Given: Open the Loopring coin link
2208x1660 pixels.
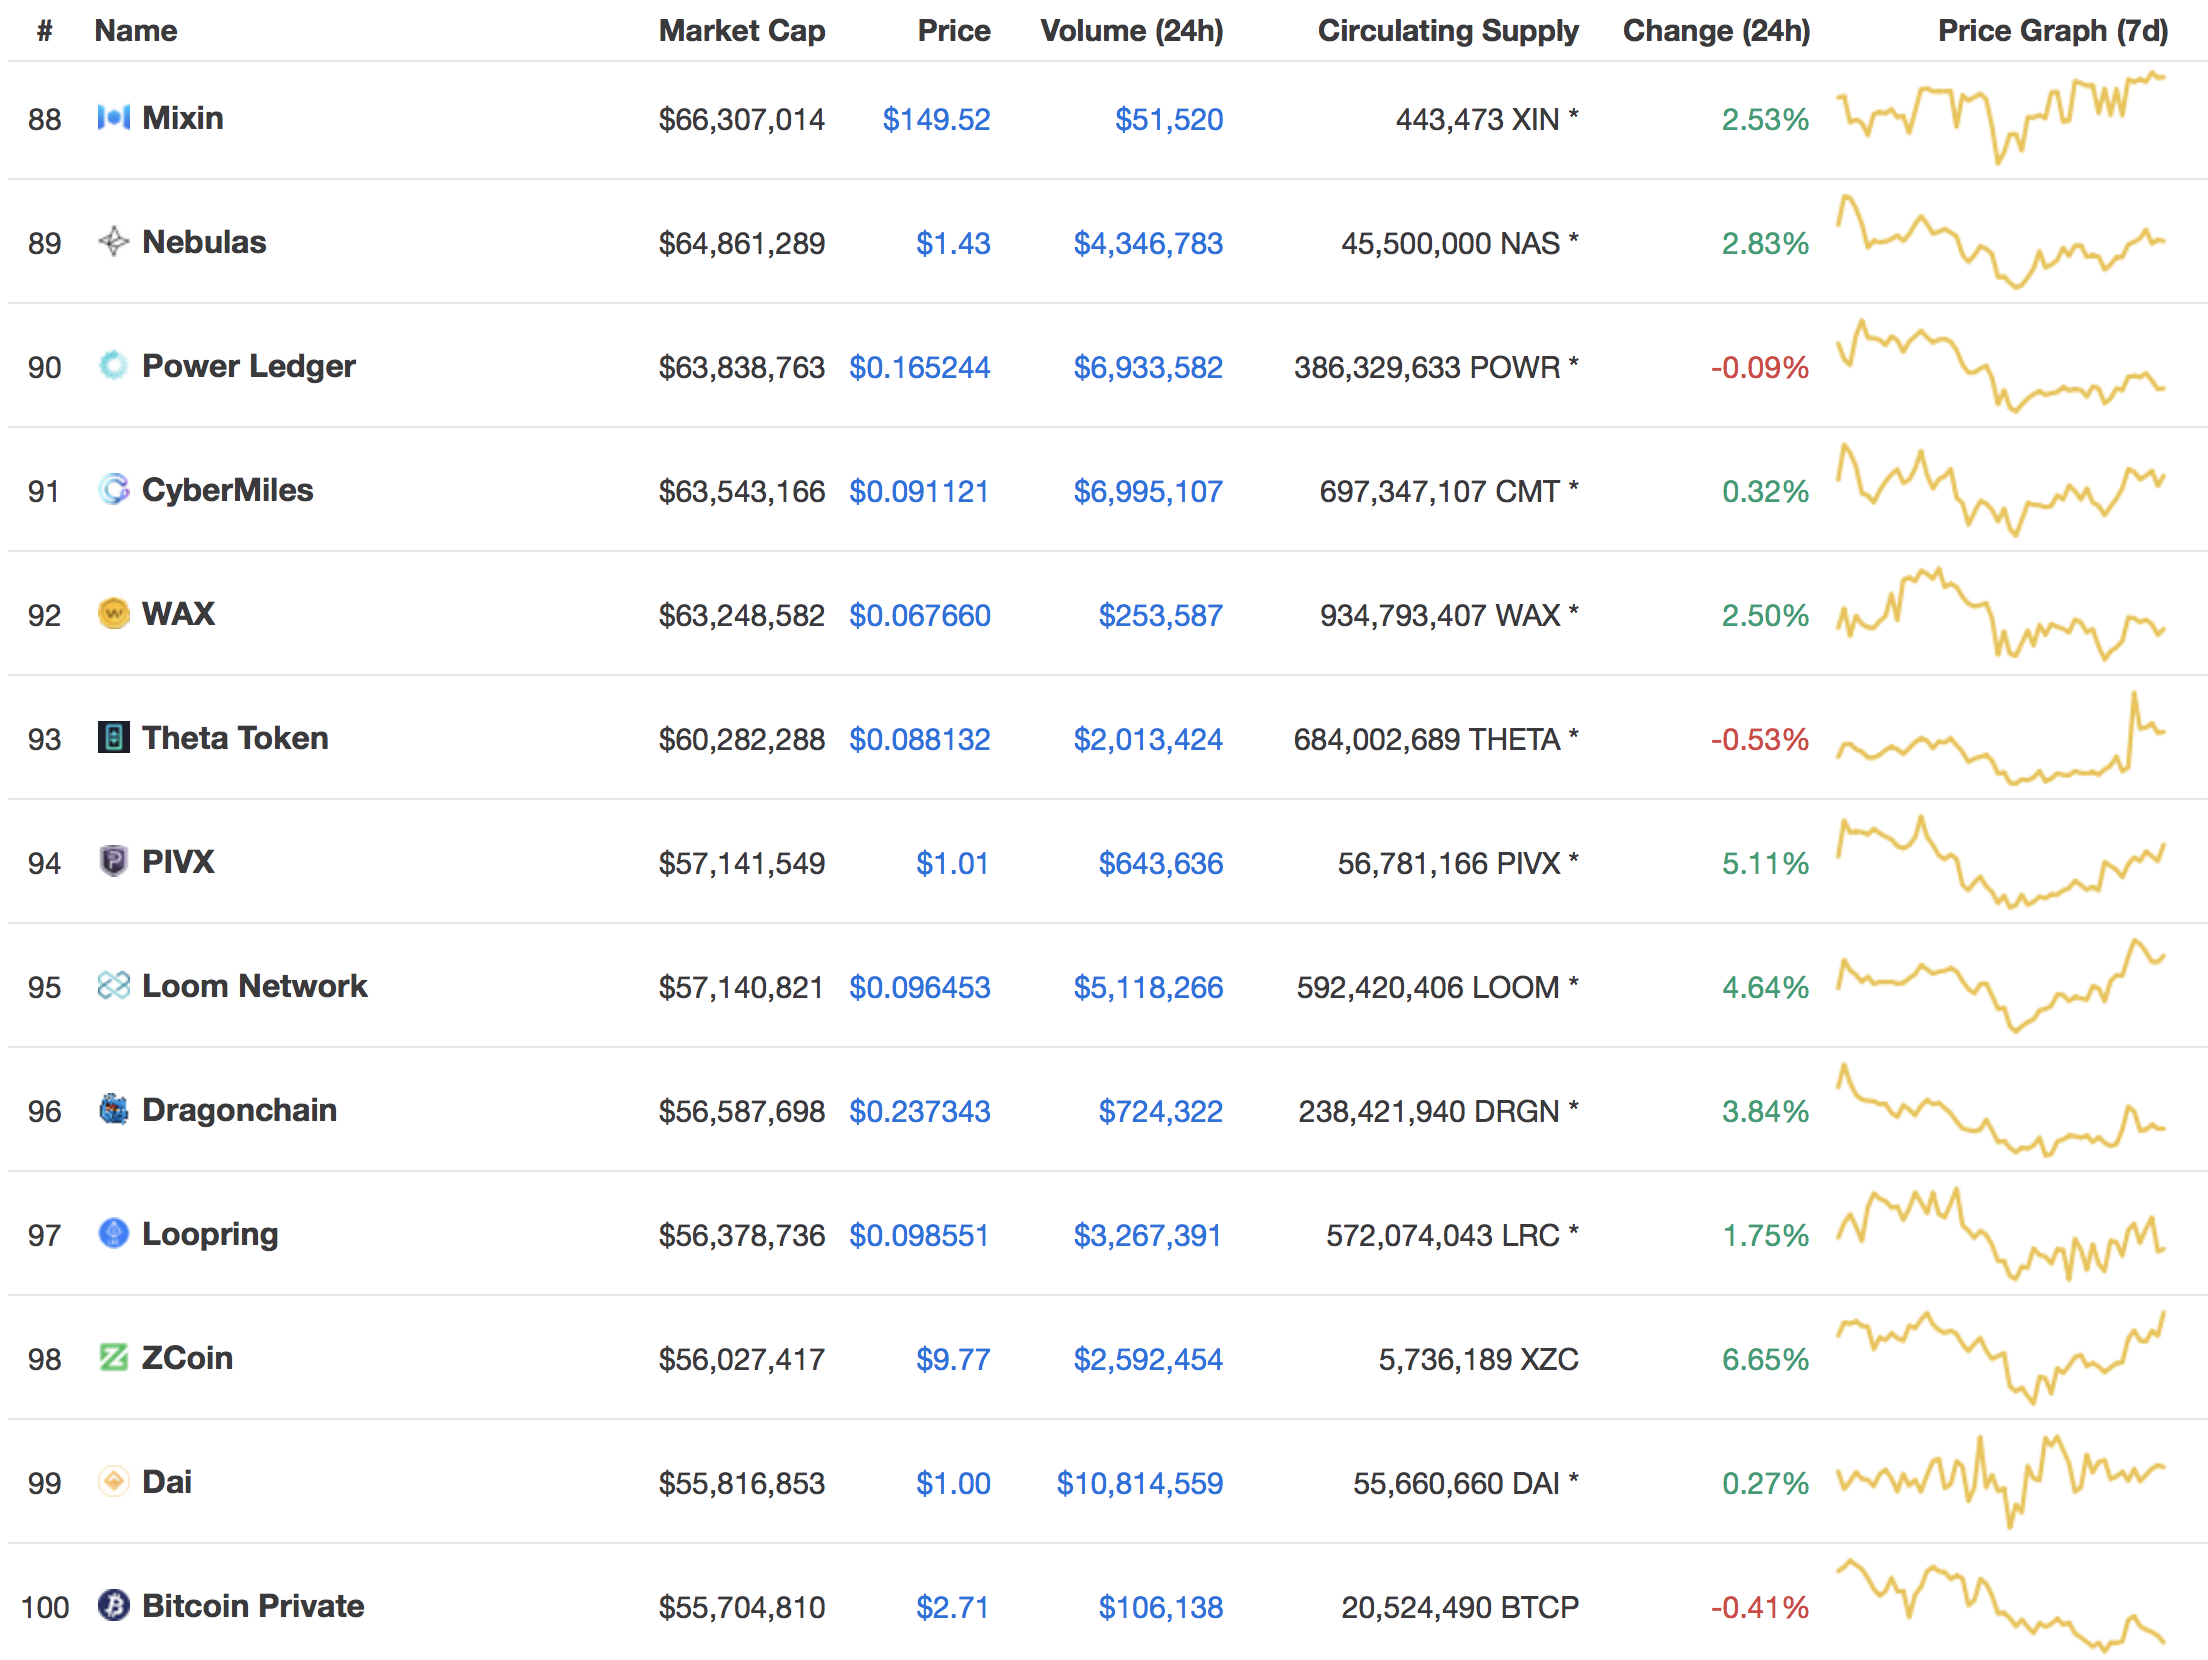Looking at the screenshot, I should click(x=210, y=1234).
